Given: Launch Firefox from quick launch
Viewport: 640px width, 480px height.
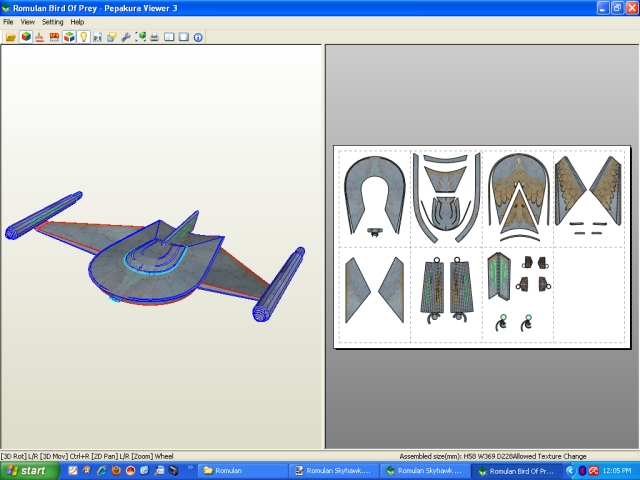Looking at the screenshot, I should pyautogui.click(x=116, y=471).
